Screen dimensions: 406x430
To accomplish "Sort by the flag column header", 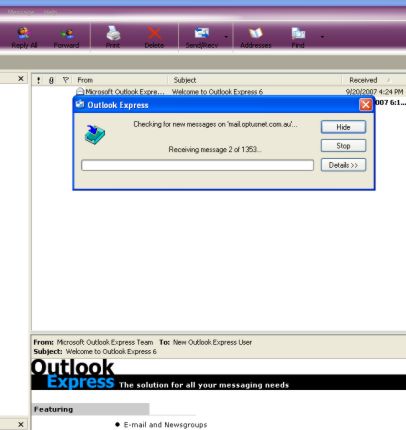I will (66, 80).
